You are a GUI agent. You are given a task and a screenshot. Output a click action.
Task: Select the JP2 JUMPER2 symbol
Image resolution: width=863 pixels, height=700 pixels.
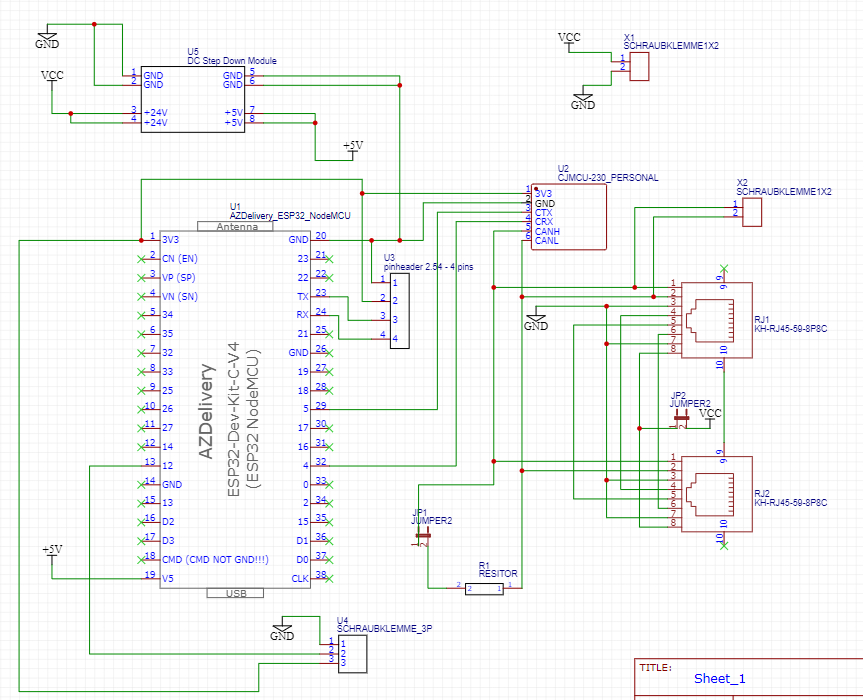(x=681, y=419)
